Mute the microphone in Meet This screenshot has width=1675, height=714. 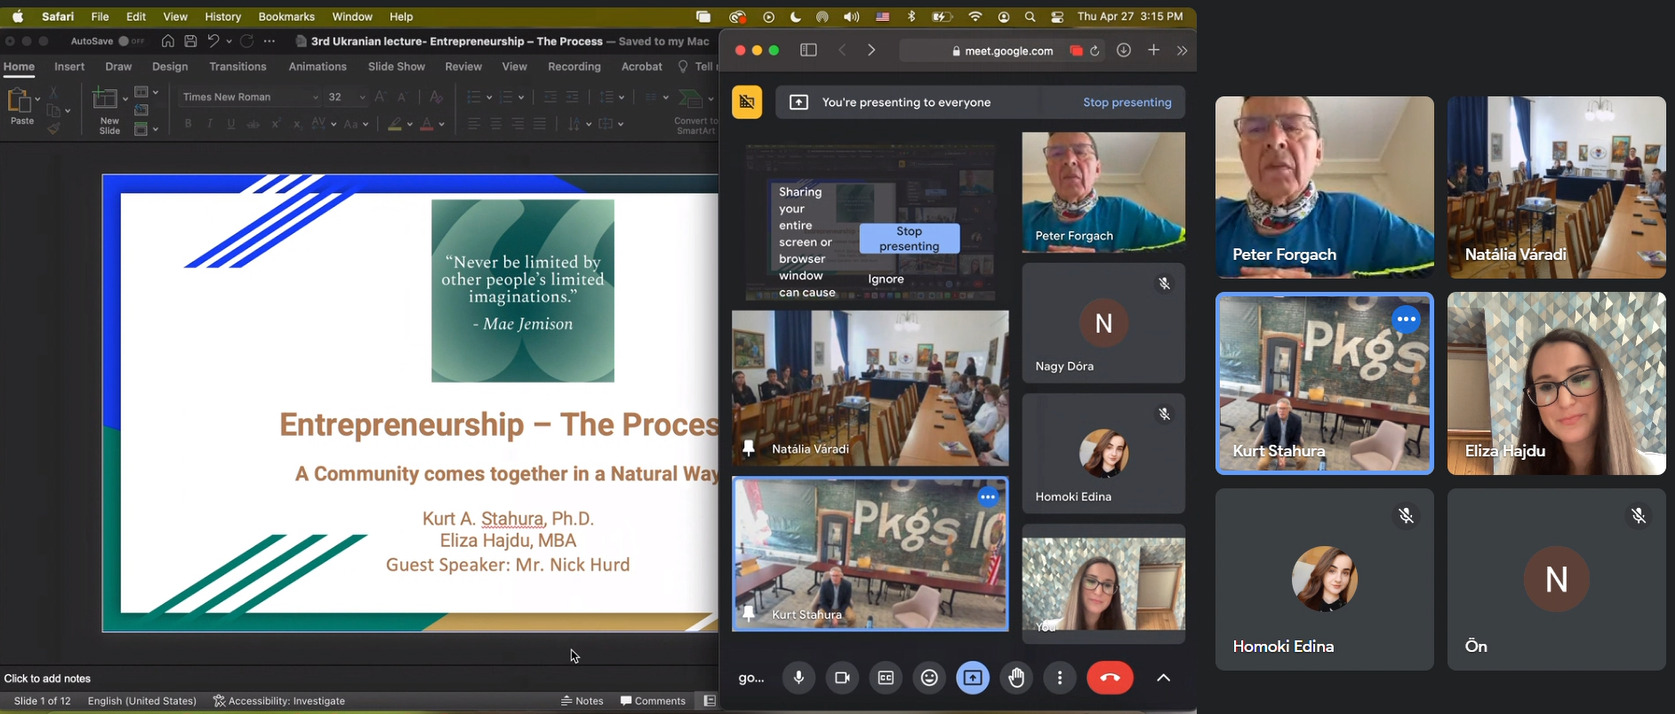coord(798,678)
